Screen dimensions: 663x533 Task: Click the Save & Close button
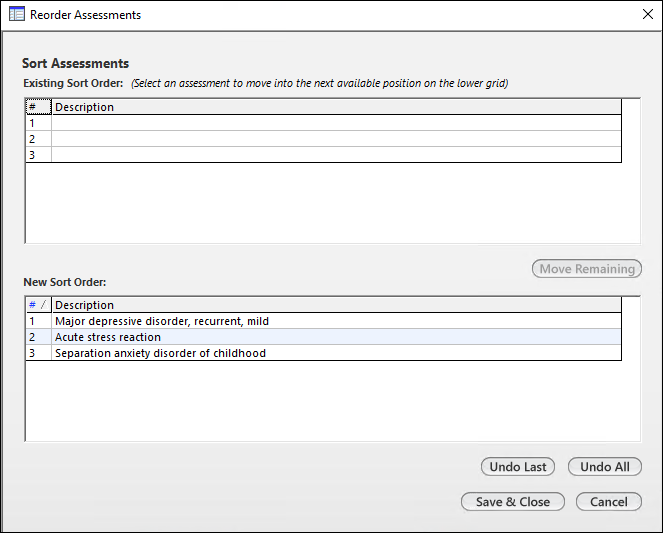pyautogui.click(x=512, y=501)
